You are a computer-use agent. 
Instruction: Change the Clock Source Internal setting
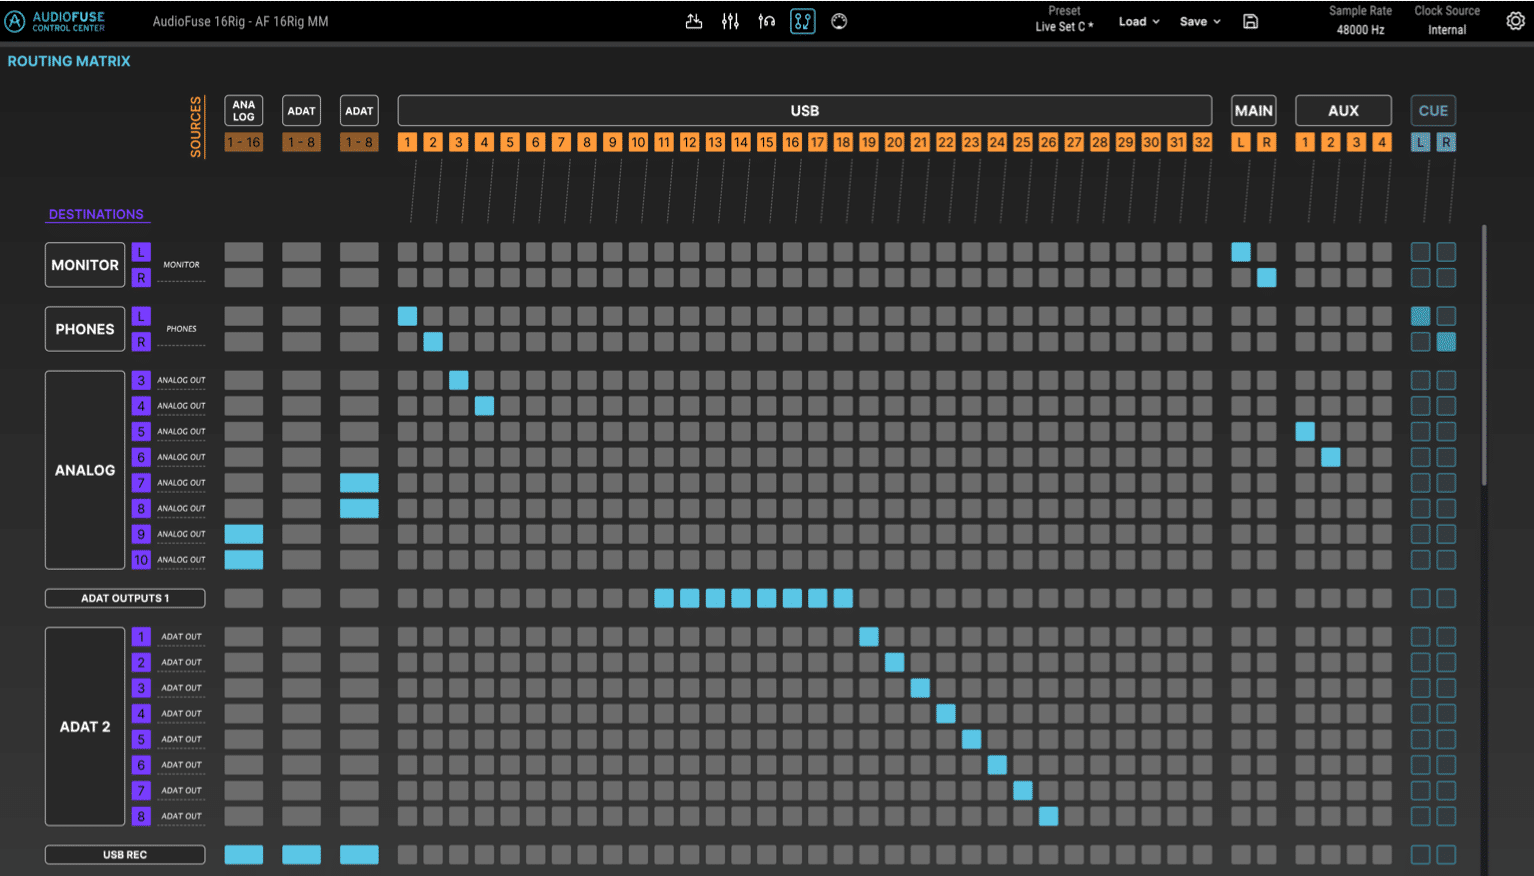pyautogui.click(x=1447, y=30)
